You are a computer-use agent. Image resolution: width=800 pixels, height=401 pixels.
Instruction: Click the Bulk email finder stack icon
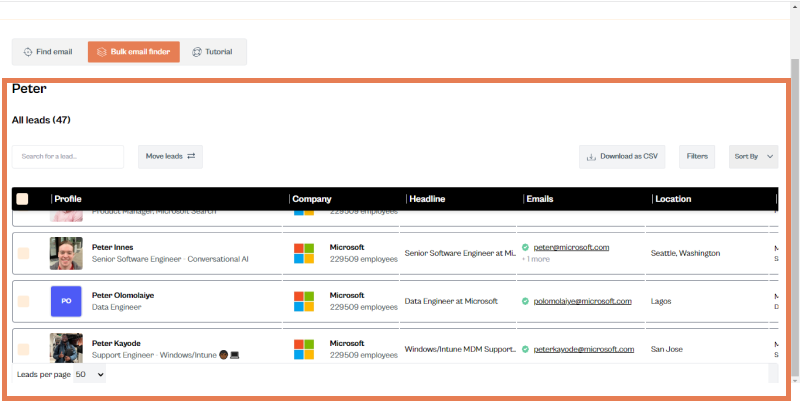point(102,52)
